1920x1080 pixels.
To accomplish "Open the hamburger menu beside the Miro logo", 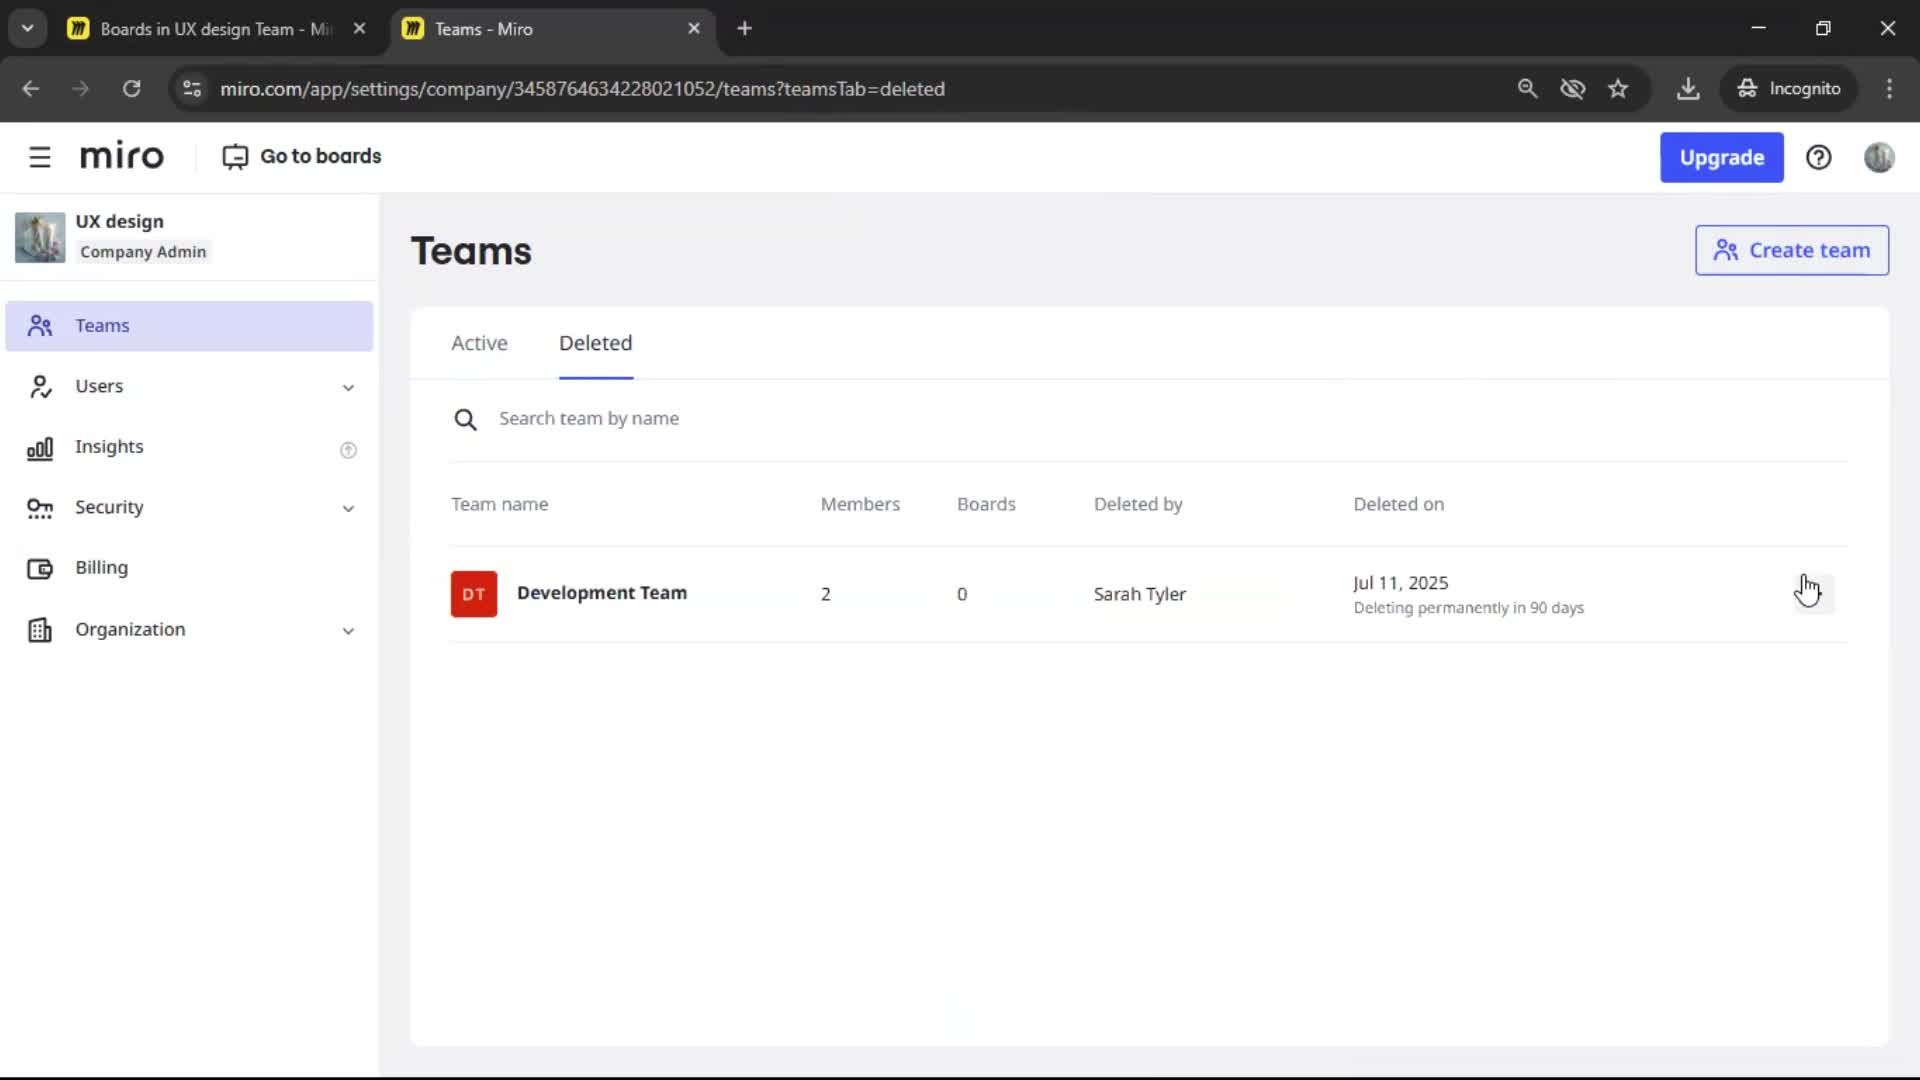I will click(x=40, y=157).
